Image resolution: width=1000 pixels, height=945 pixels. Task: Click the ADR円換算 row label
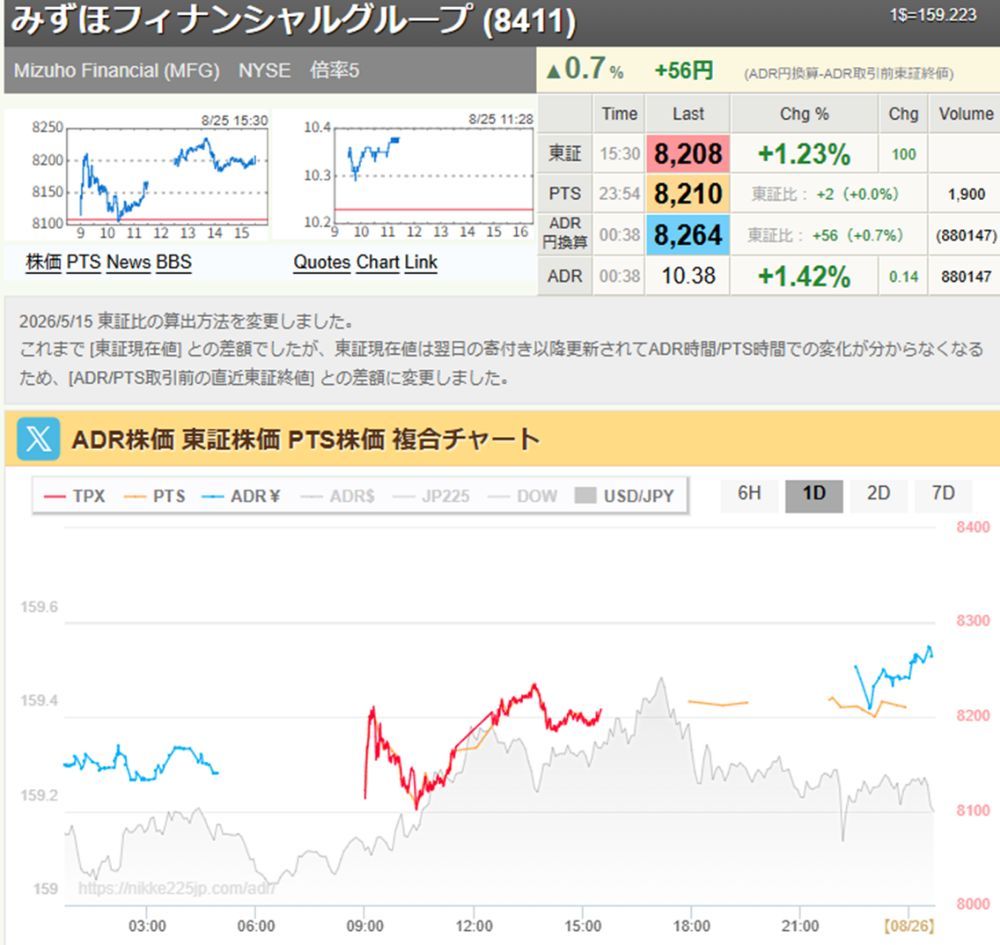[565, 233]
